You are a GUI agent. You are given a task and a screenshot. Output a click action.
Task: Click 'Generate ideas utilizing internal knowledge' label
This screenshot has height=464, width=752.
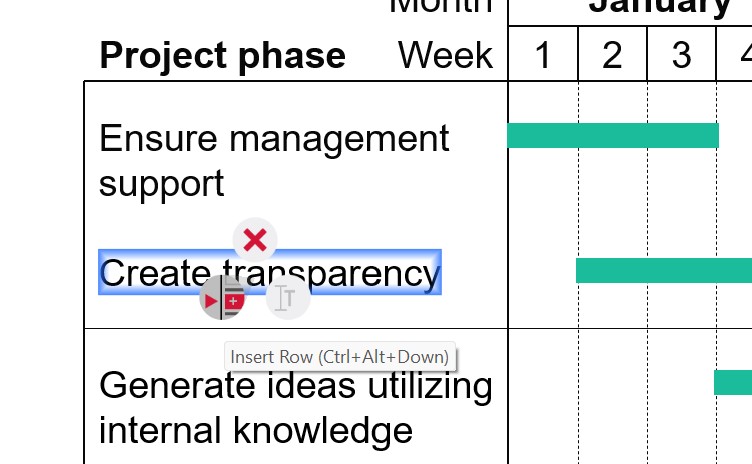pyautogui.click(x=296, y=407)
